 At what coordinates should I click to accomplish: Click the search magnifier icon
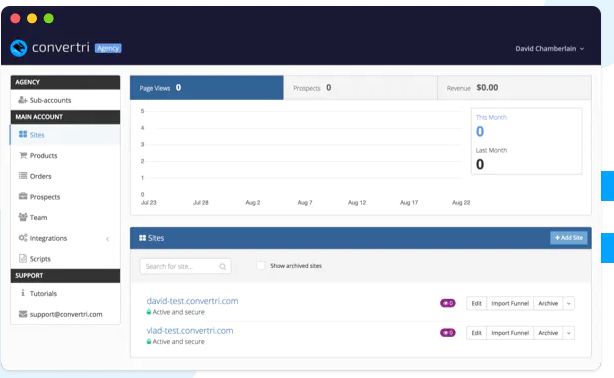tap(222, 267)
